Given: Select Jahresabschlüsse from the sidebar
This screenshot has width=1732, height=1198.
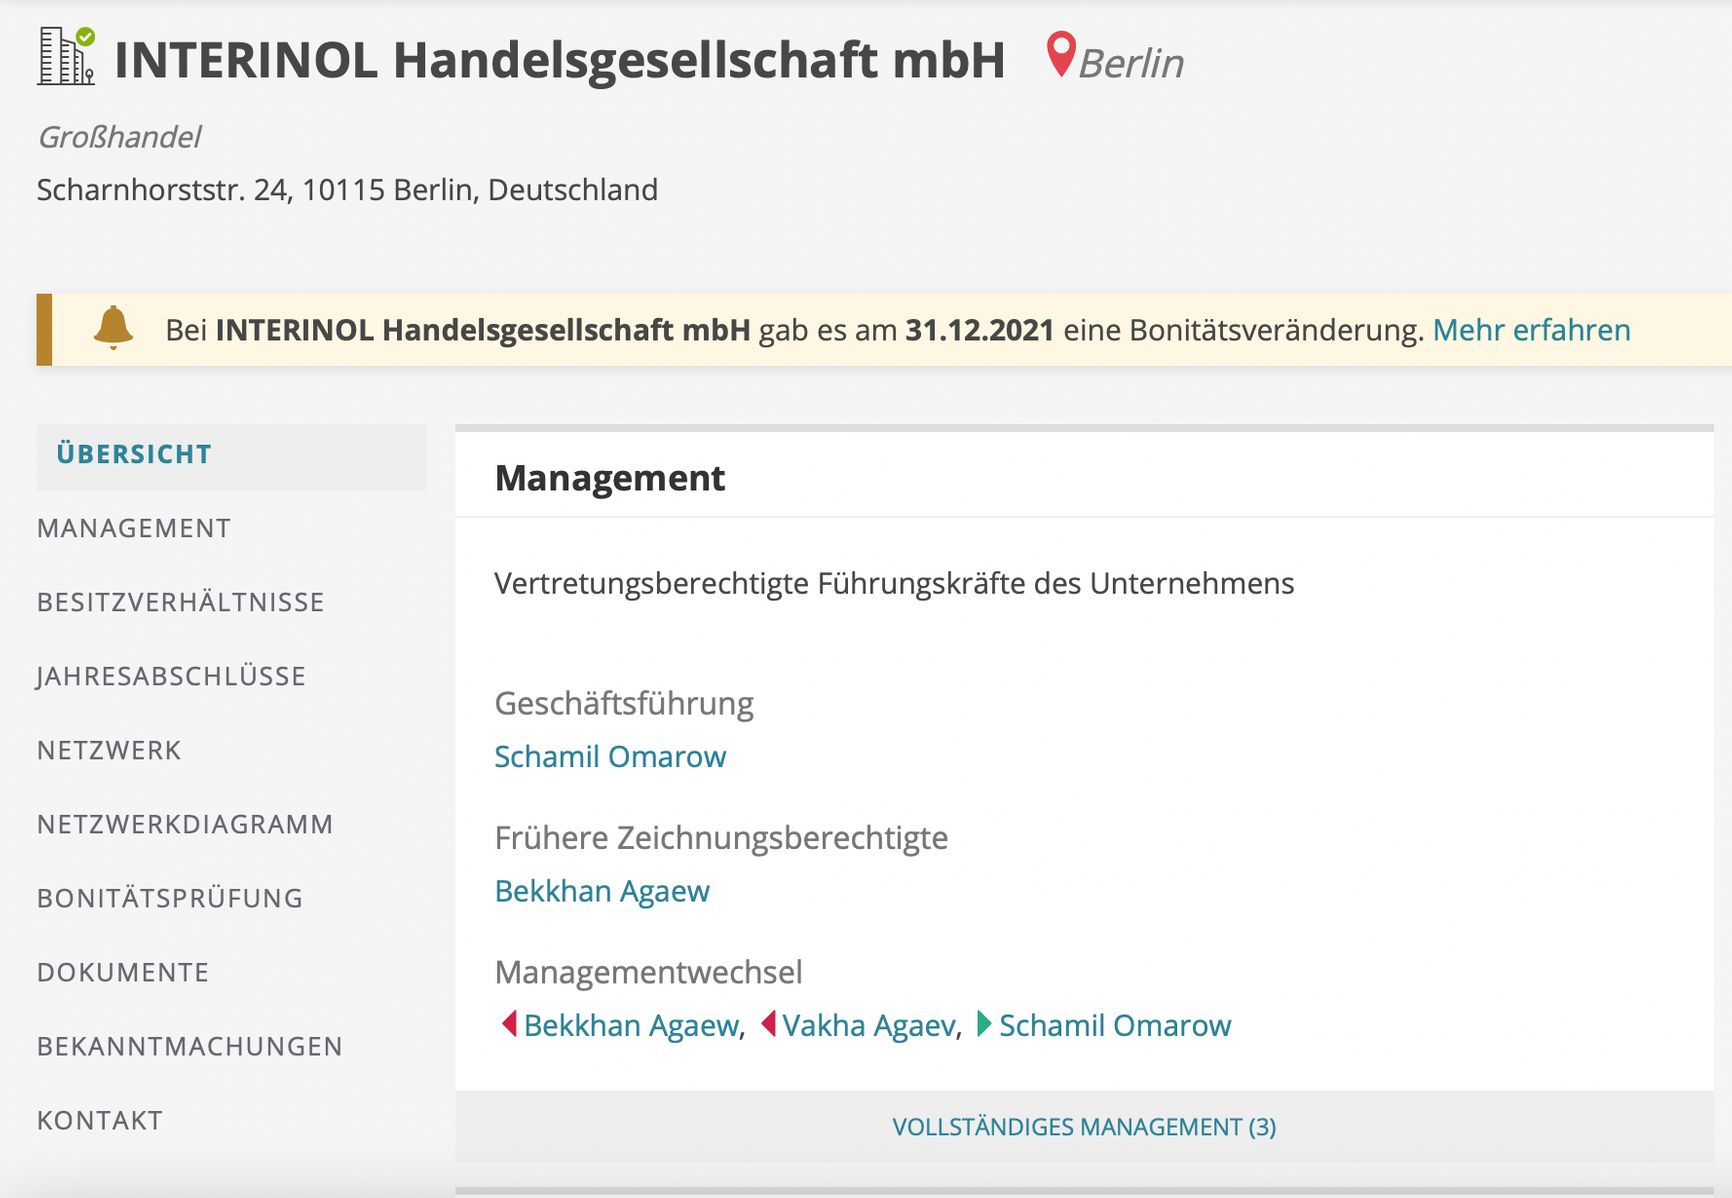Looking at the screenshot, I should point(171,677).
